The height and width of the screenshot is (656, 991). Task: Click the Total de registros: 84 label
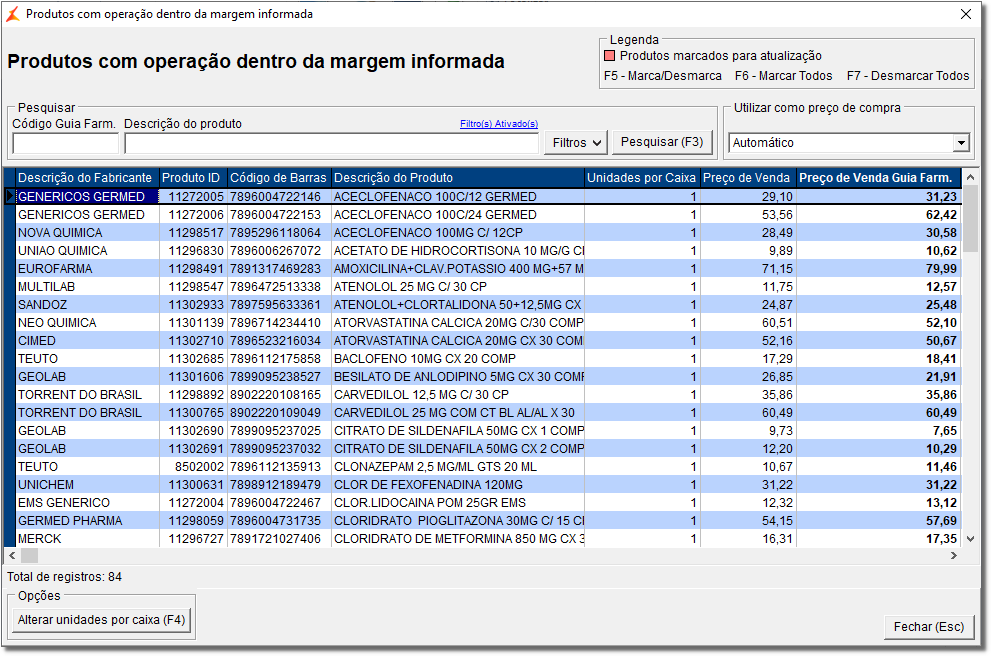pos(64,577)
